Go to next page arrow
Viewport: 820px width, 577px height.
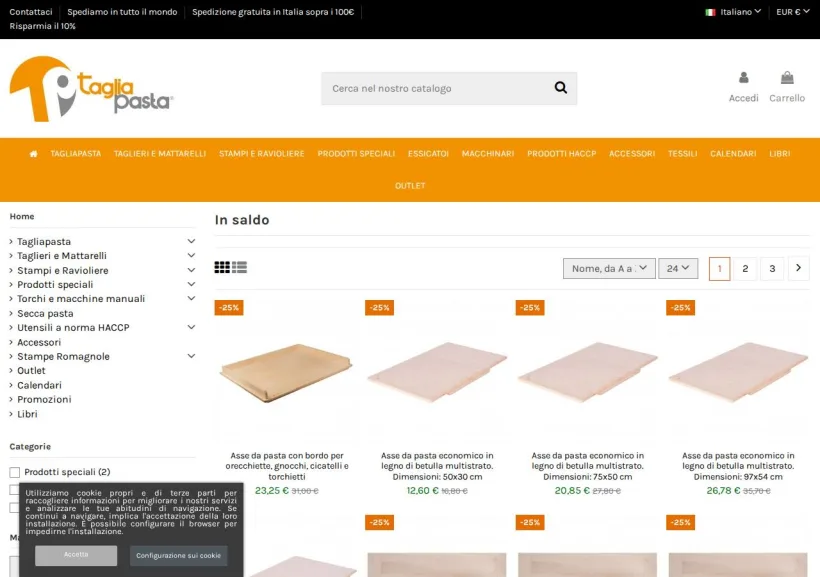click(799, 268)
